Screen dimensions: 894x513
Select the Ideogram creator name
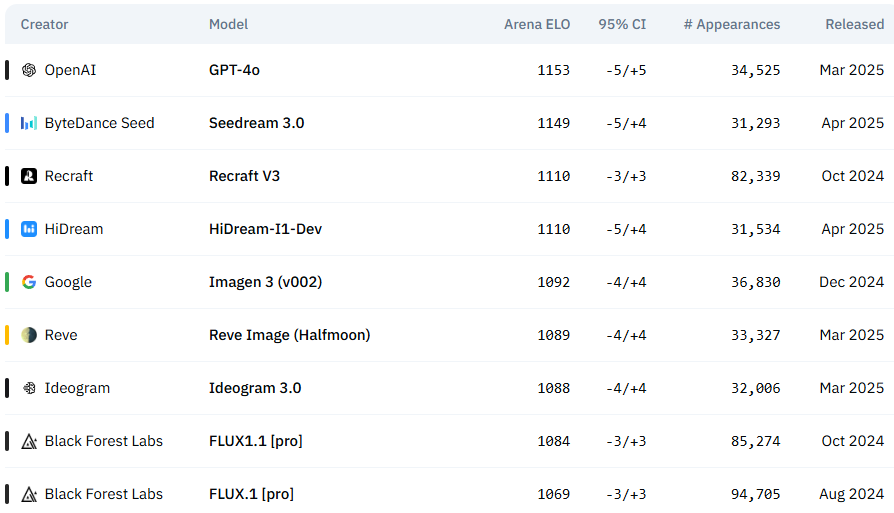[78, 388]
